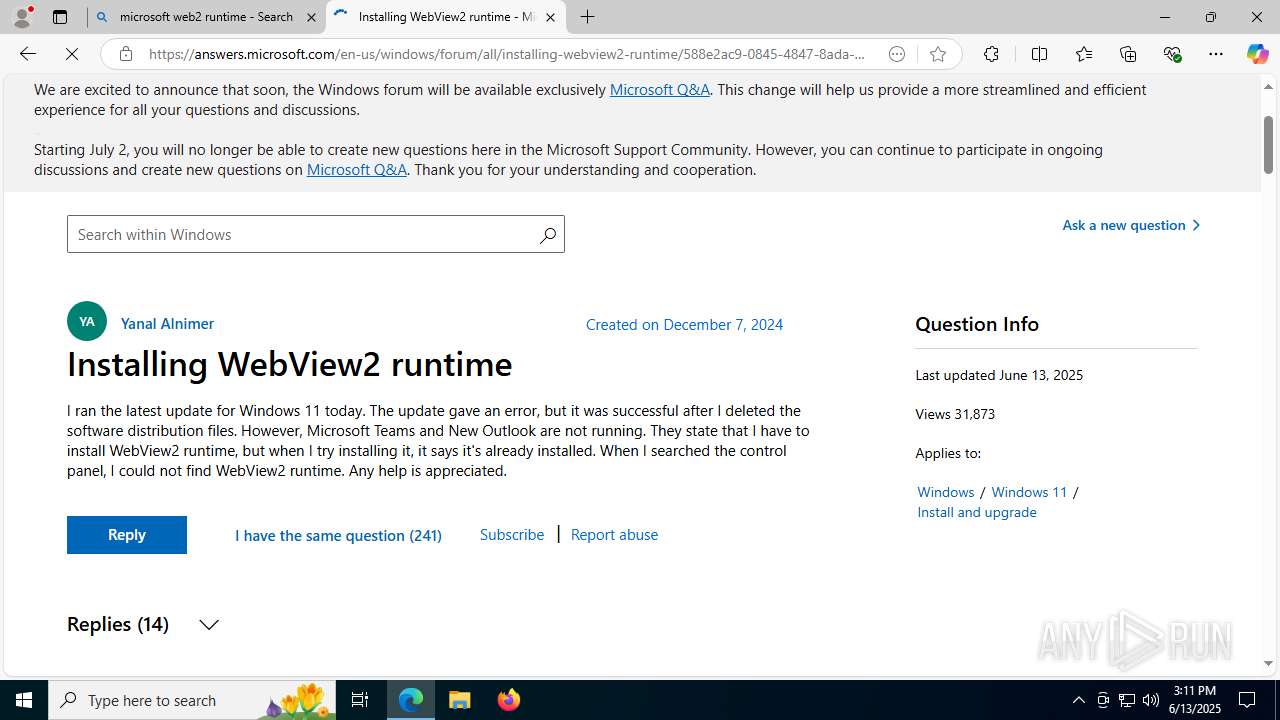Viewport: 1280px width, 720px height.
Task: Open the taskbar clock and date
Action: pyautogui.click(x=1194, y=700)
